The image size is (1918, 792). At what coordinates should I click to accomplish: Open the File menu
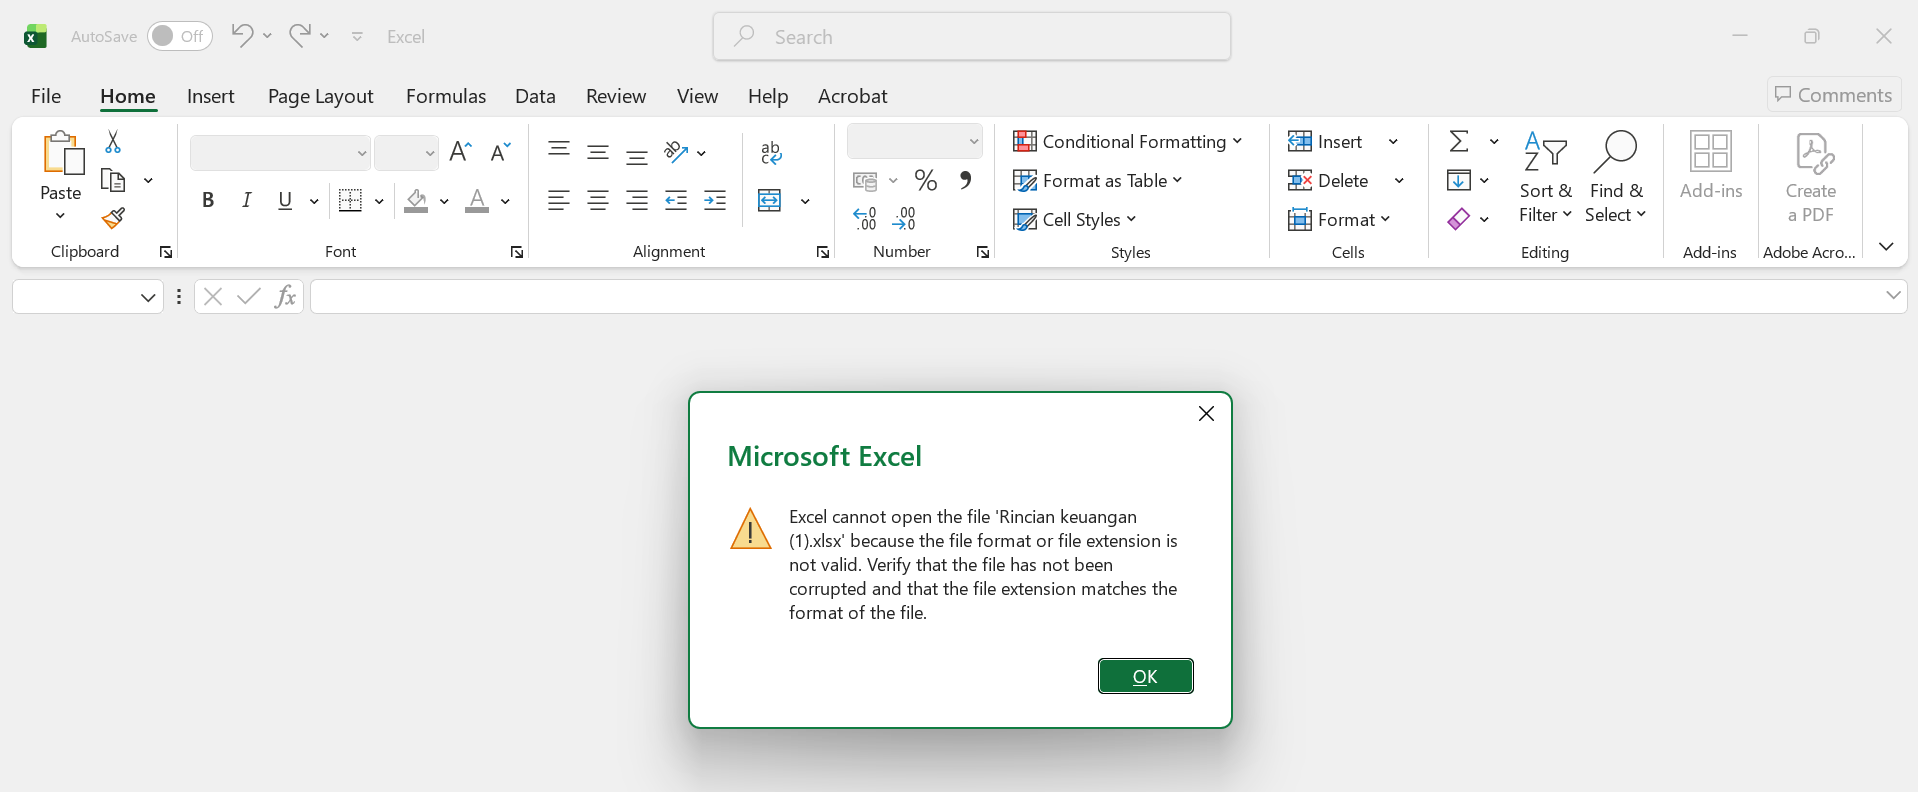coord(46,96)
